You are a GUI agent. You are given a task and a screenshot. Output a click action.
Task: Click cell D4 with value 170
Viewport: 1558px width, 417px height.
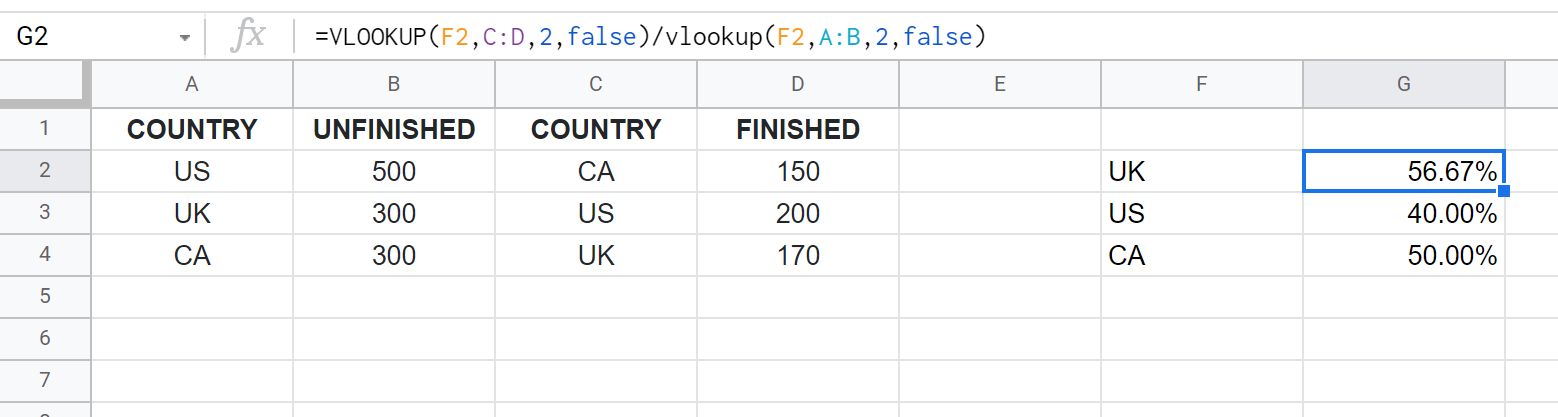(x=797, y=255)
